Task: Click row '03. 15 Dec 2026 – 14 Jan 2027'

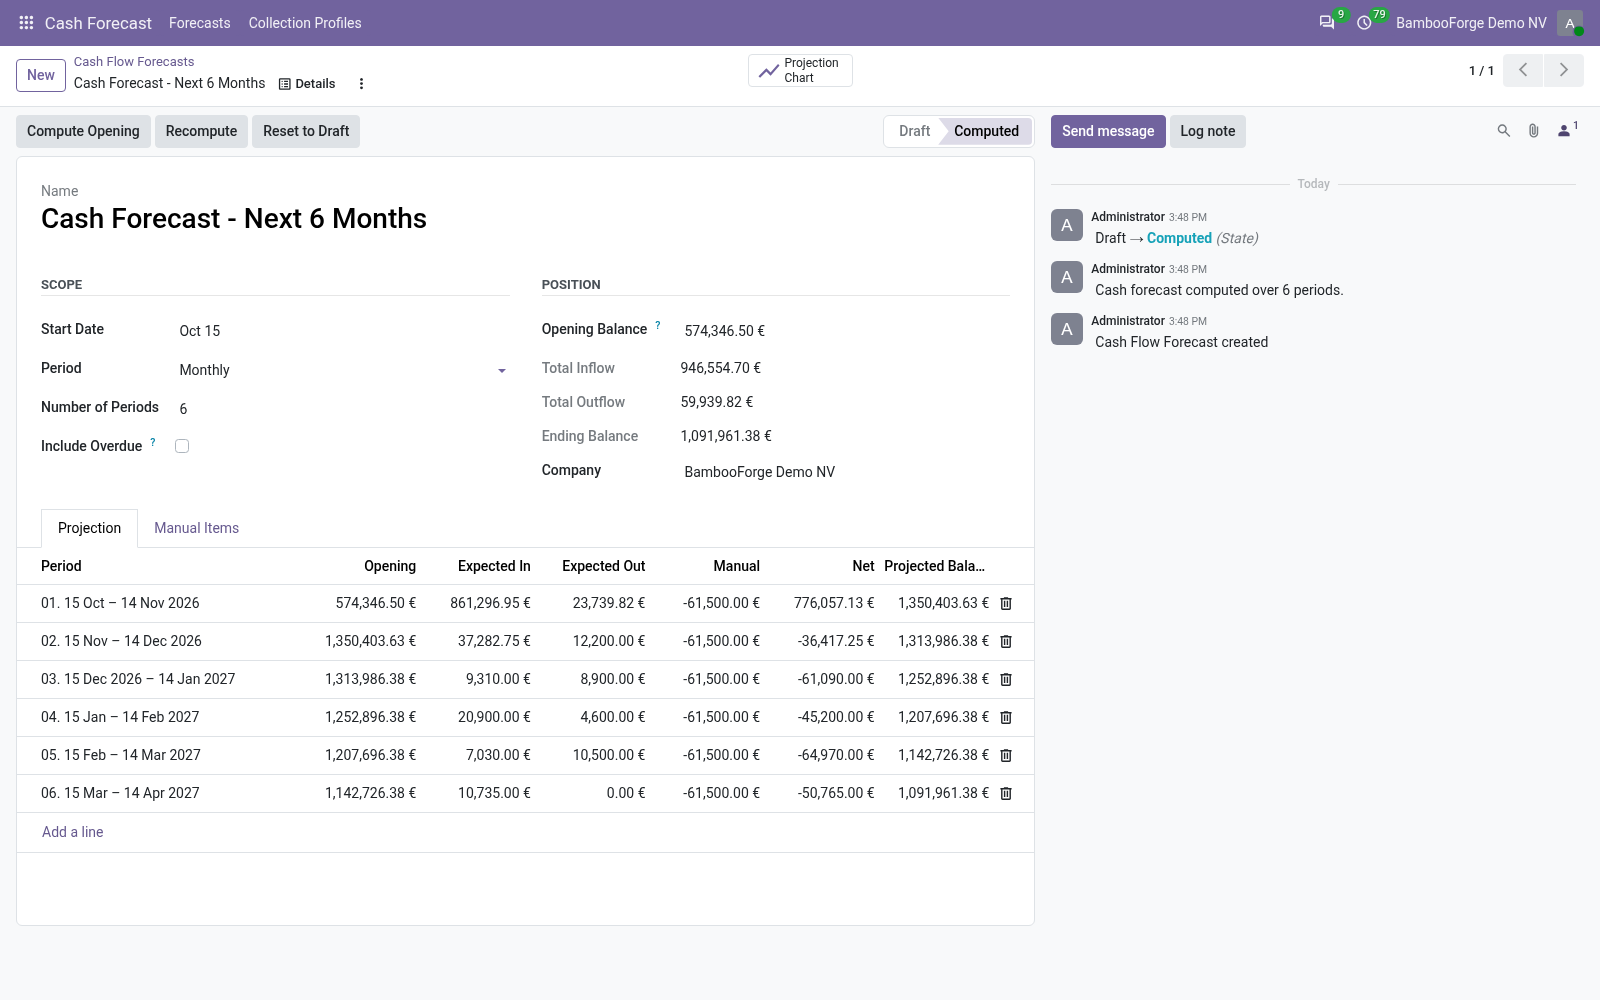Action: 525,679
